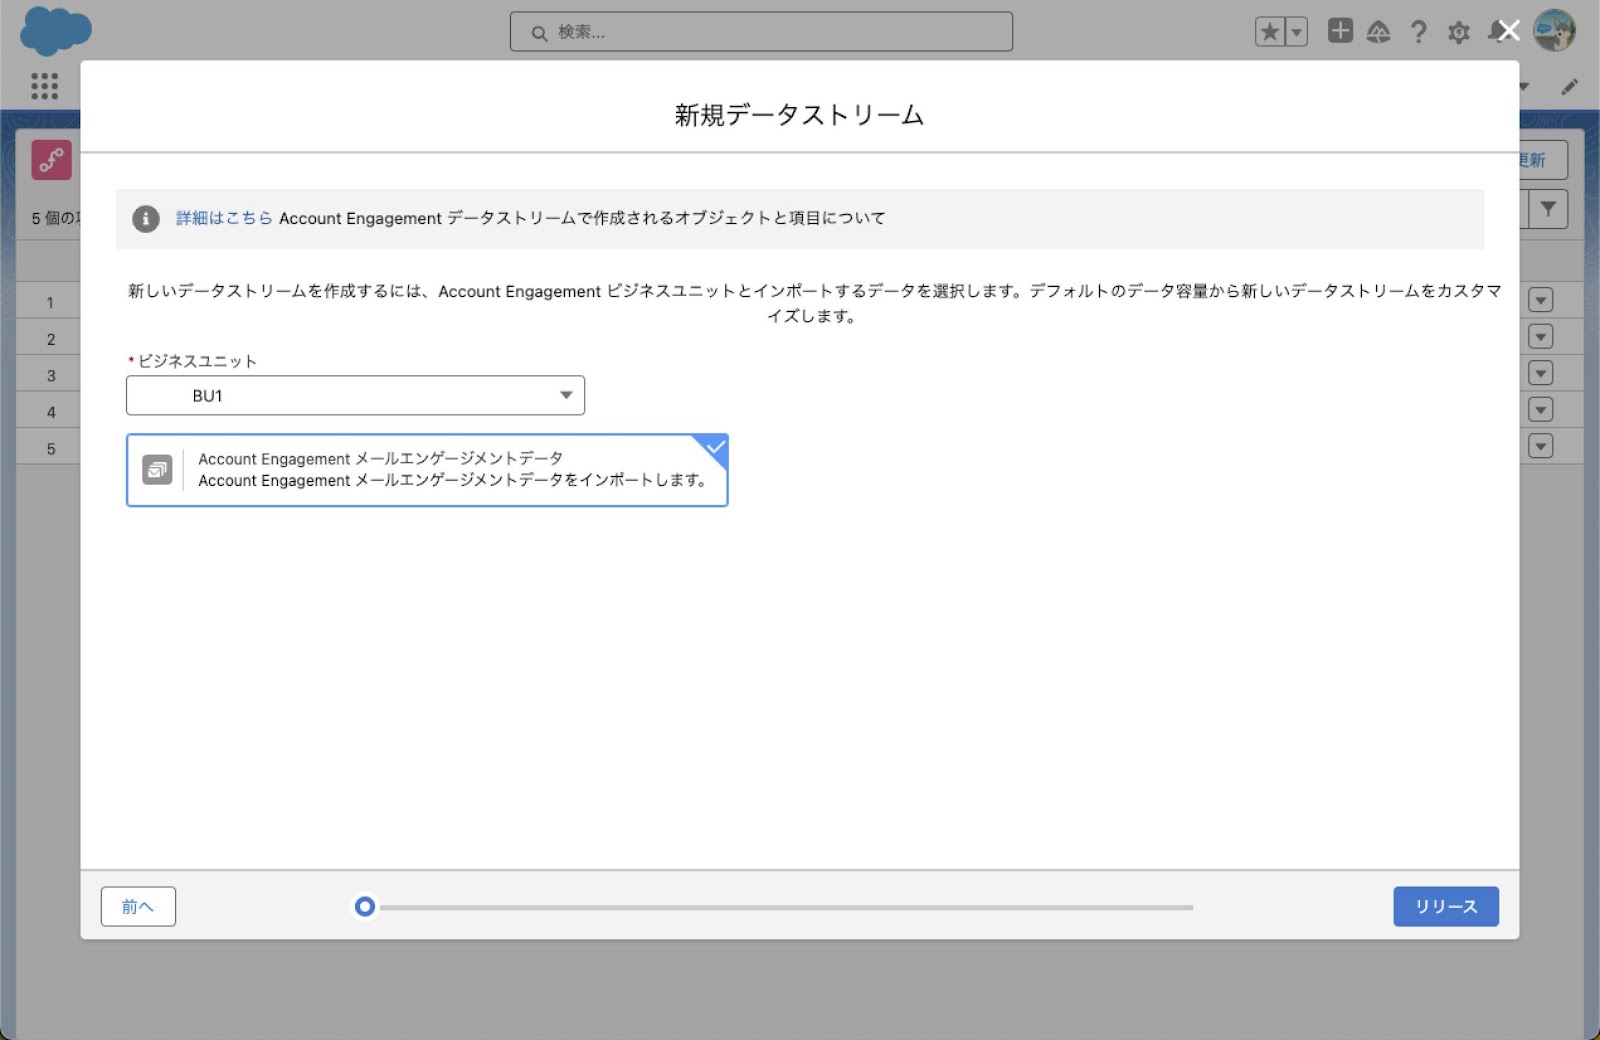The height and width of the screenshot is (1040, 1600).
Task: Toggle the Account Engagement メールエンゲージメントデータ card
Action: click(427, 470)
